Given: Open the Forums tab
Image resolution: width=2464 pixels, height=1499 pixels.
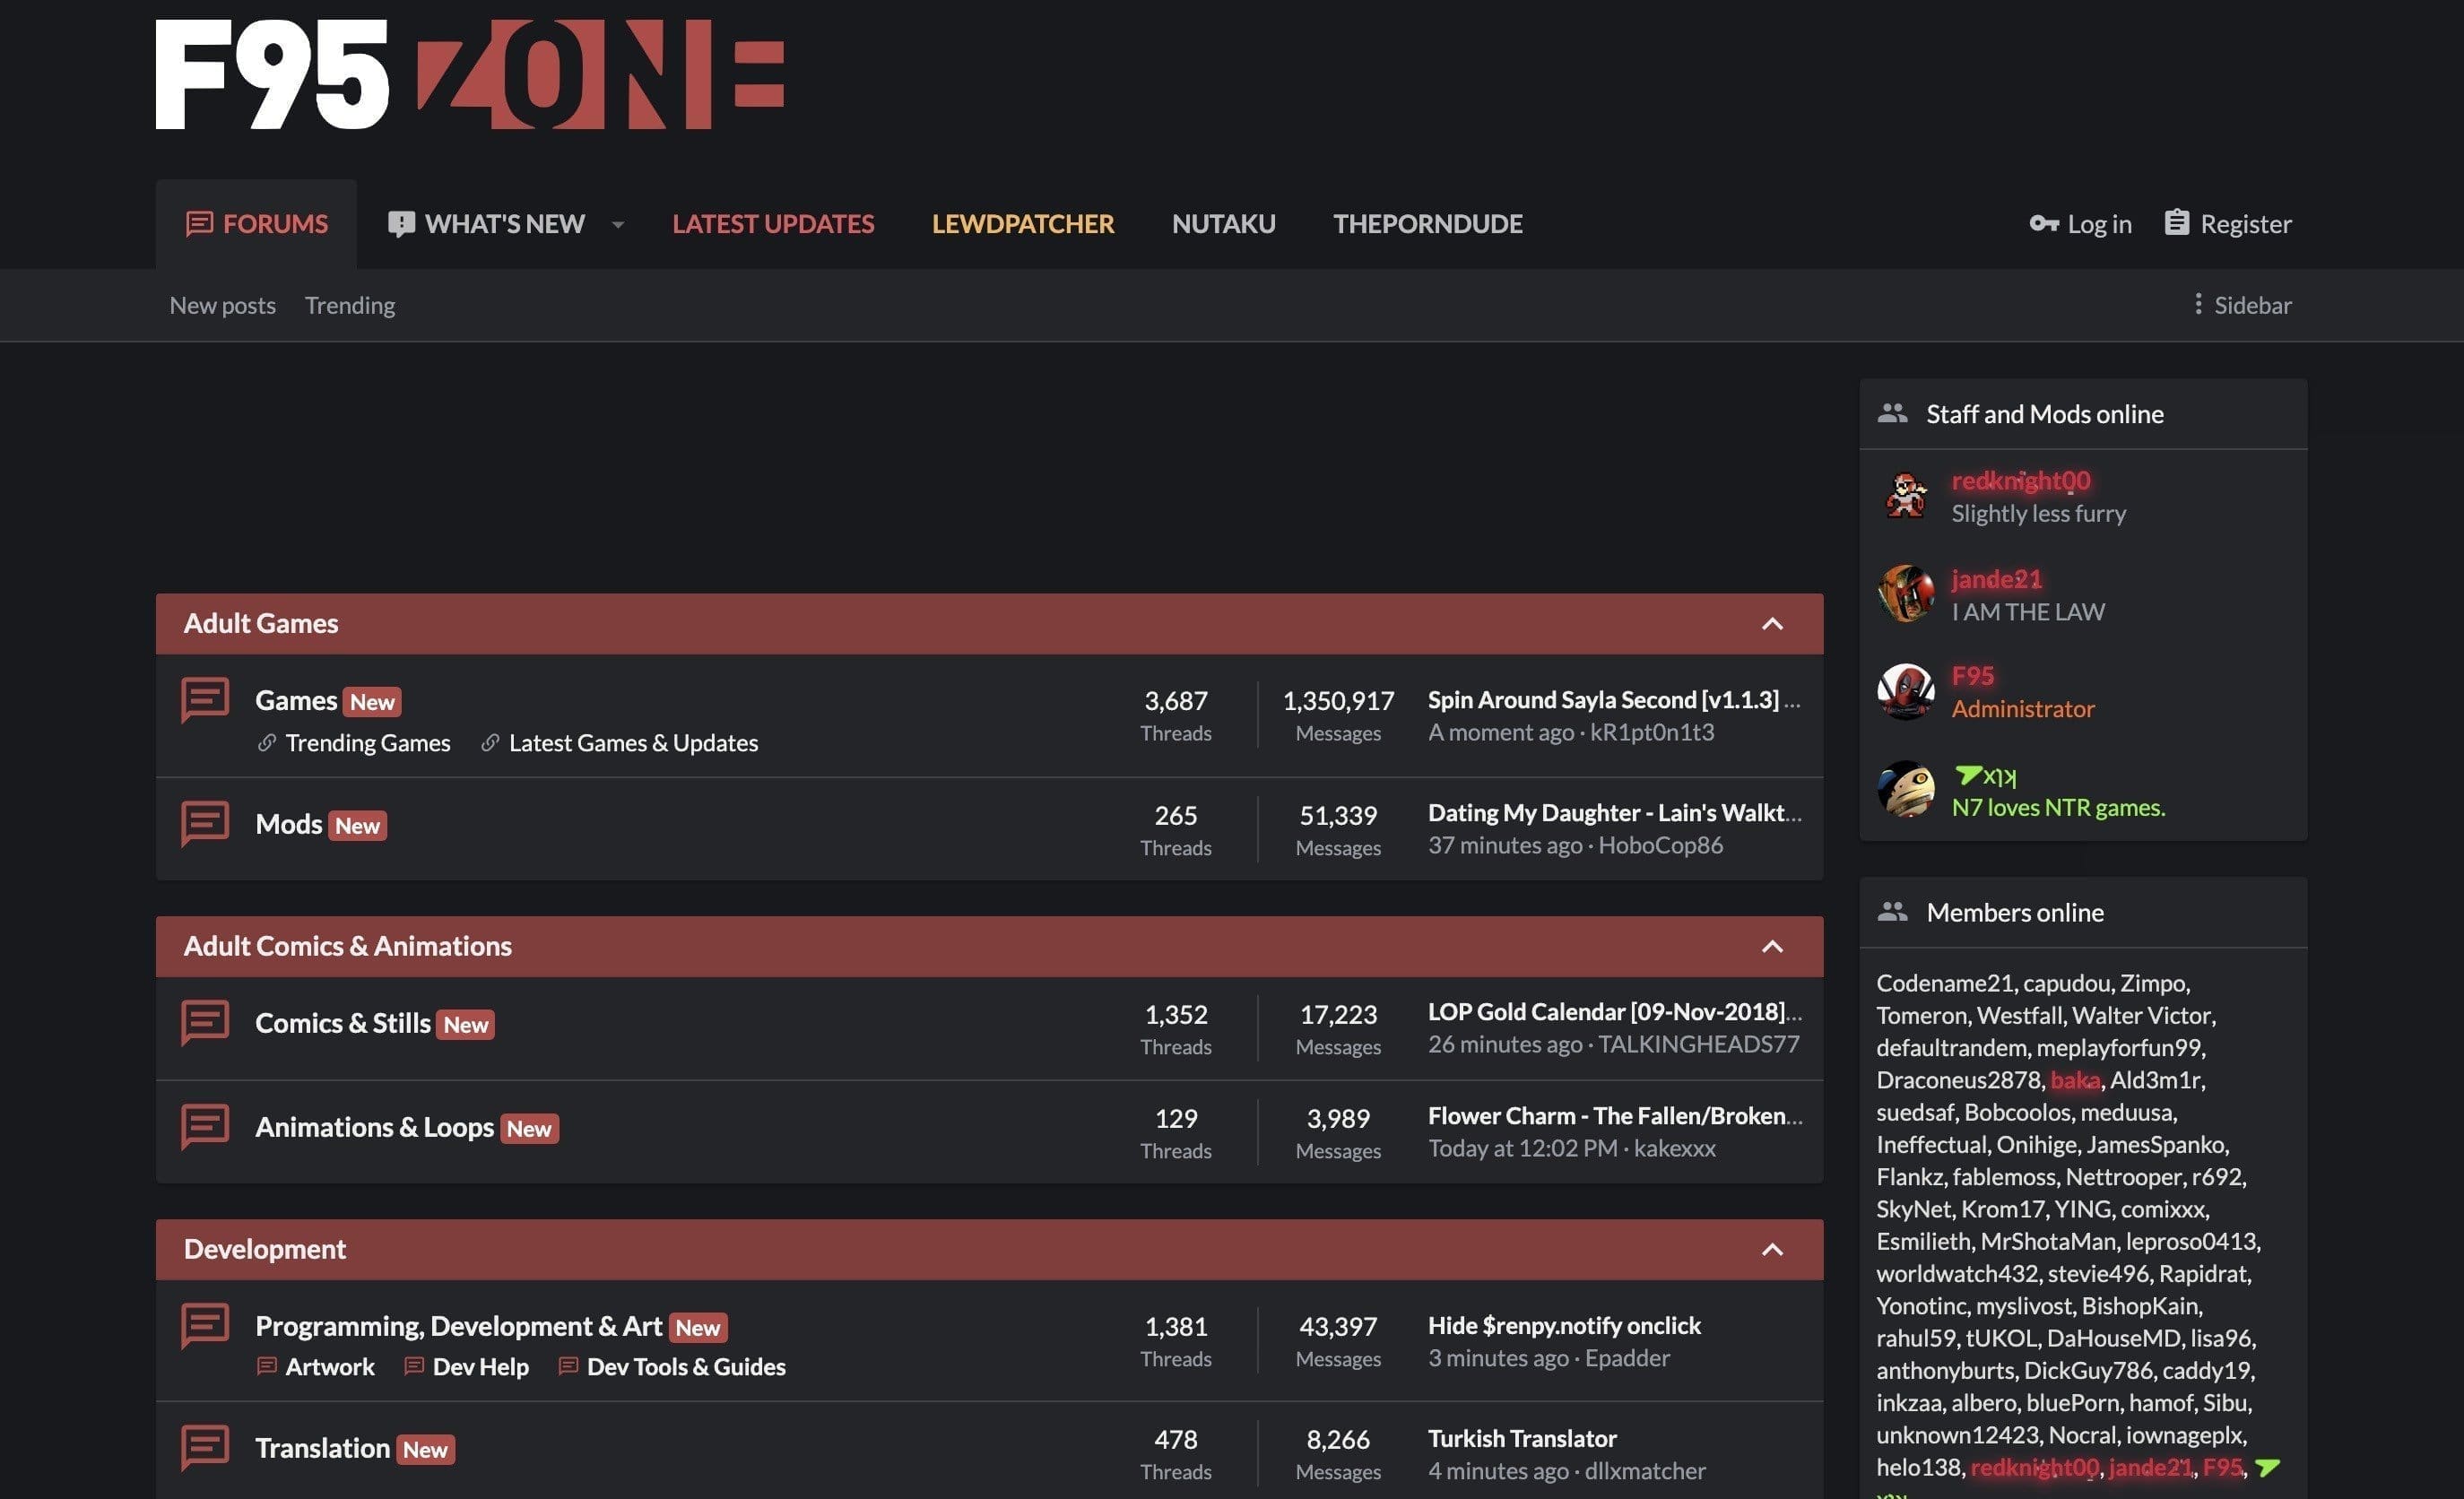Looking at the screenshot, I should click(256, 224).
